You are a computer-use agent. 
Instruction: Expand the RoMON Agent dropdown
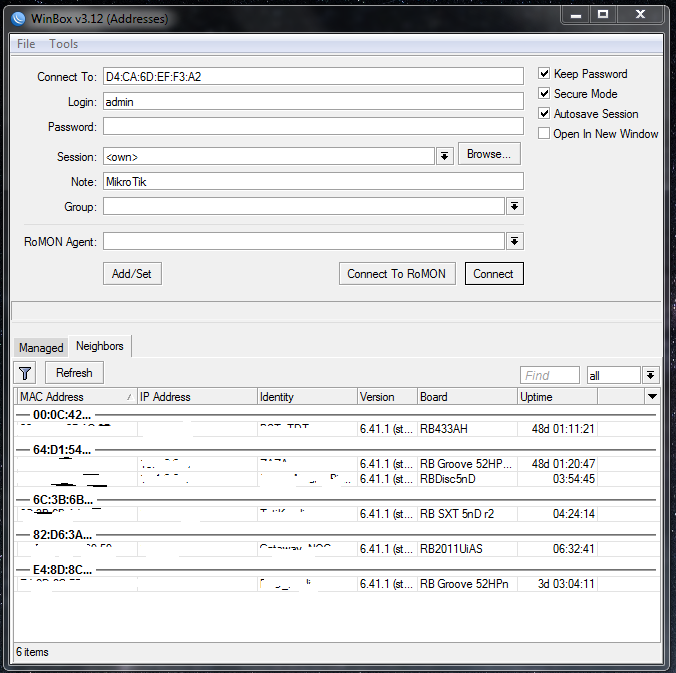pos(515,241)
